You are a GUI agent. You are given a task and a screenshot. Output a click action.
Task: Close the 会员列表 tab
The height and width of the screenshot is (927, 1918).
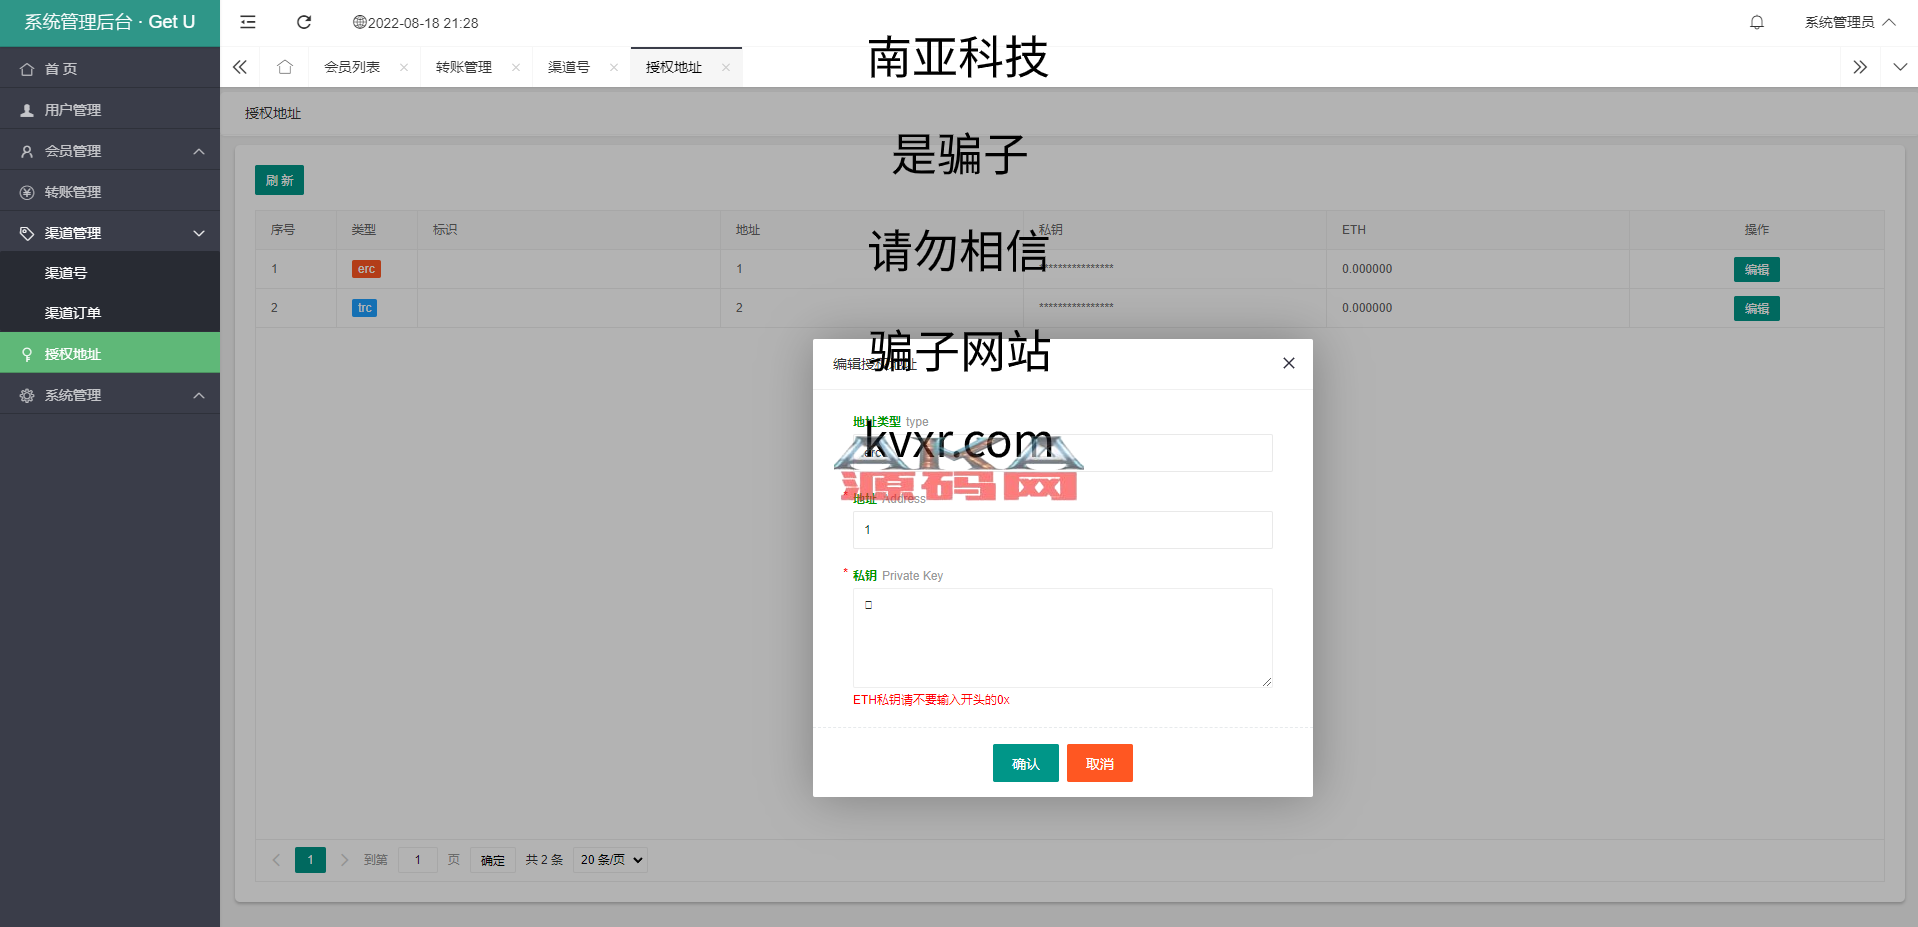[x=404, y=67]
